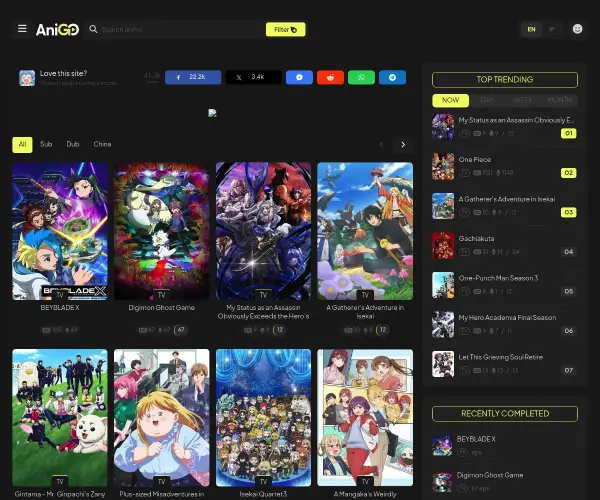Click Isekai Quartet3 title link
This screenshot has height=500, width=600.
[x=263, y=494]
